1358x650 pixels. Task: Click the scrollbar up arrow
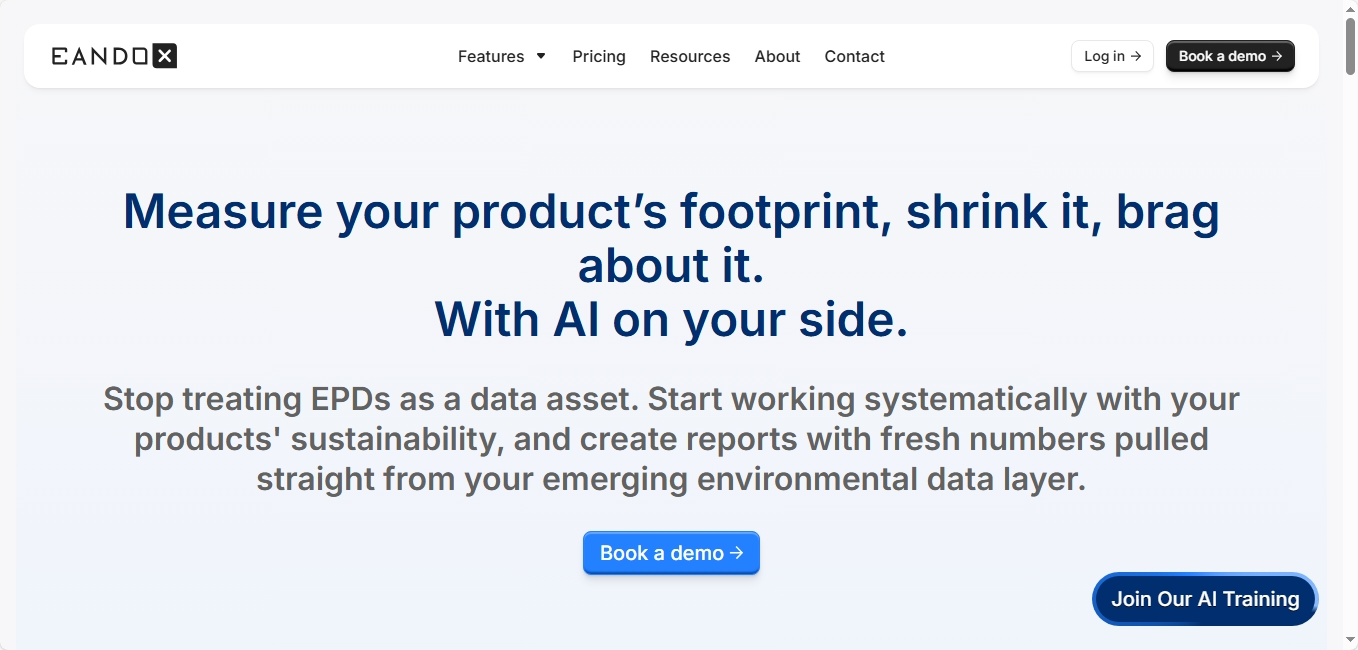click(x=1350, y=7)
